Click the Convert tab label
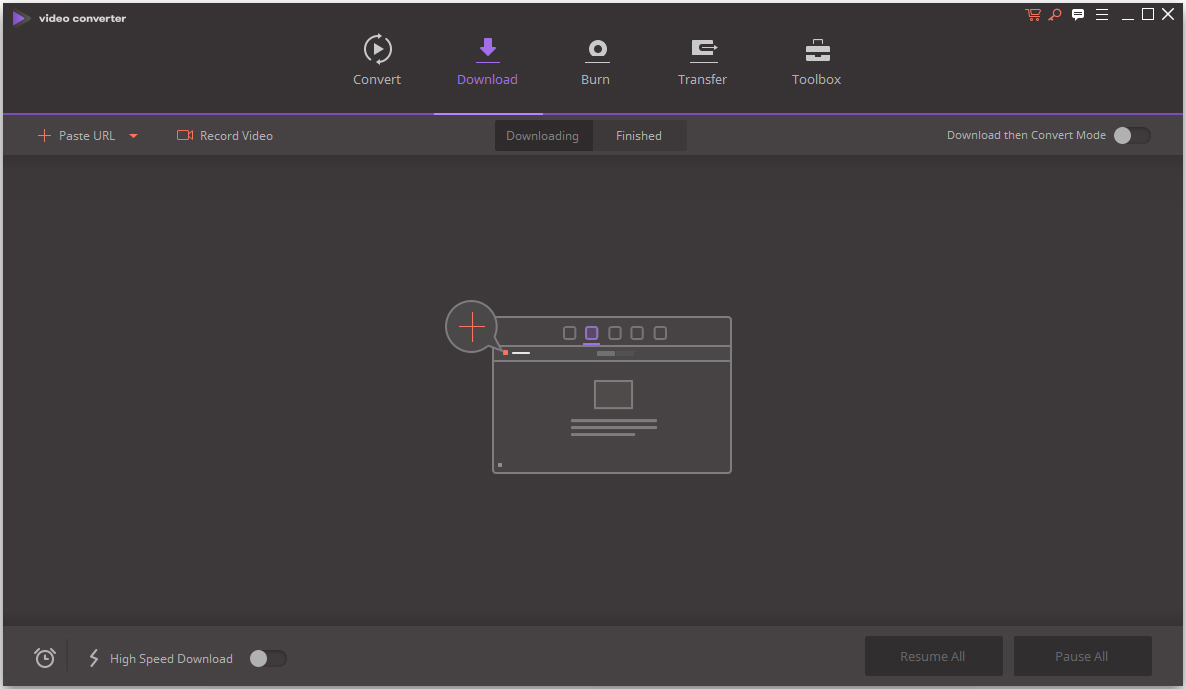 tap(377, 79)
